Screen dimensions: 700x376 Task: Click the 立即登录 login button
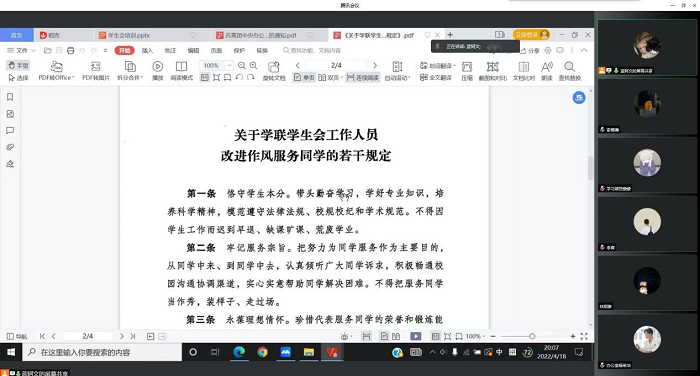coord(531,34)
